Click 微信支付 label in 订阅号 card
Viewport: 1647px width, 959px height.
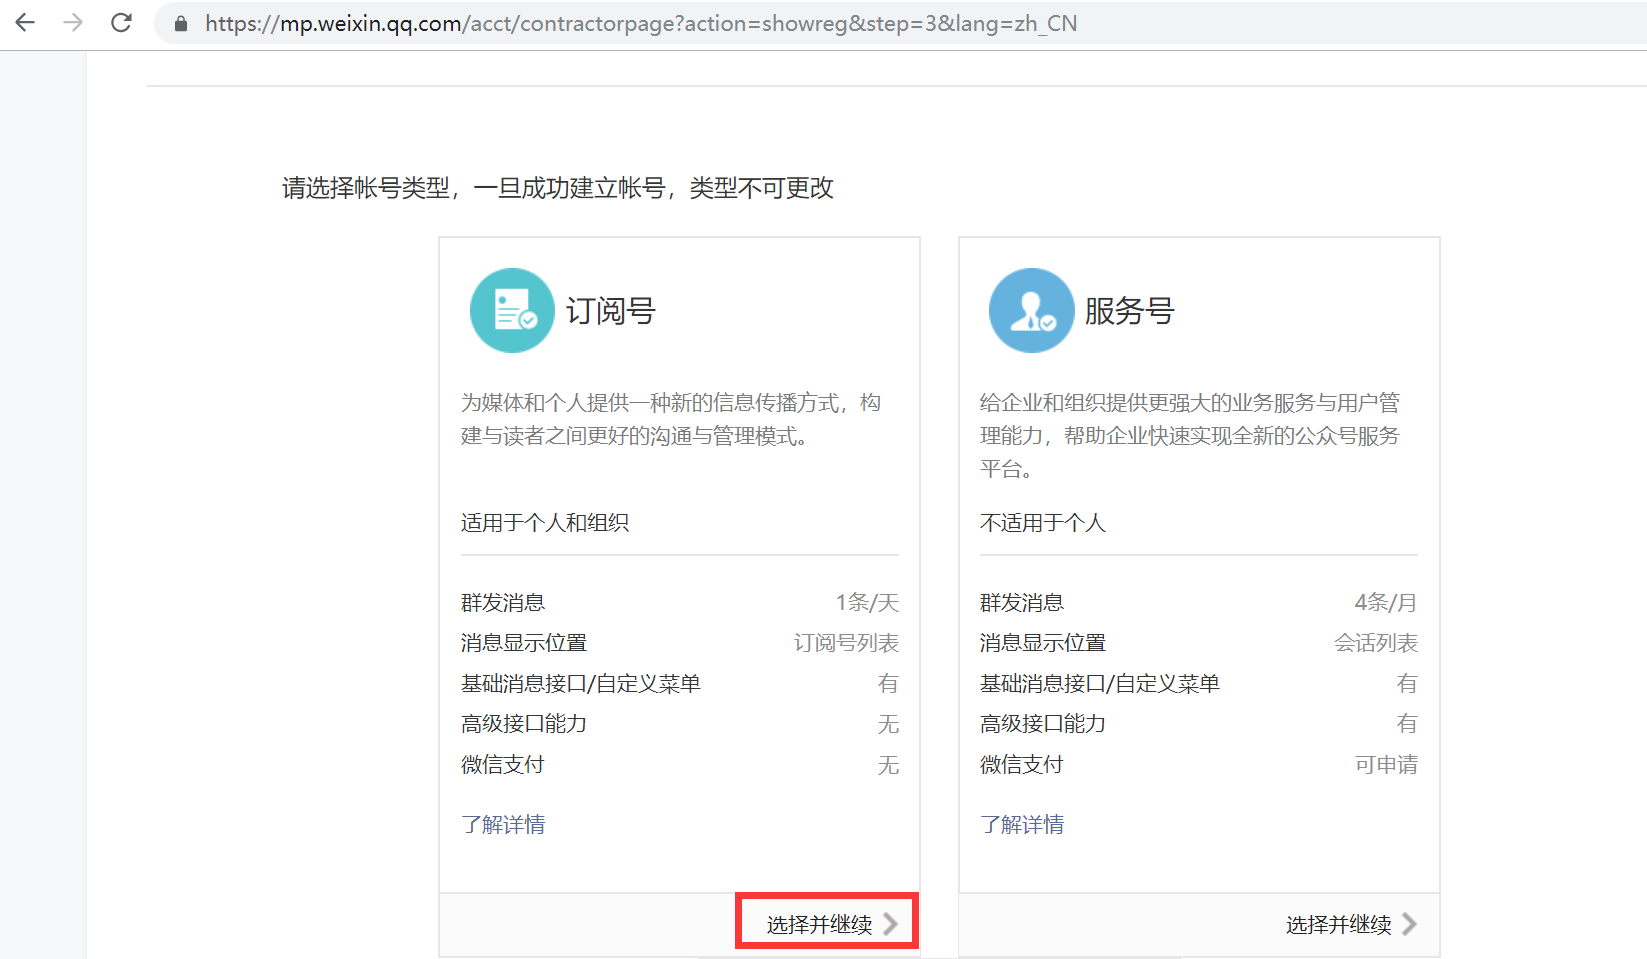[503, 765]
